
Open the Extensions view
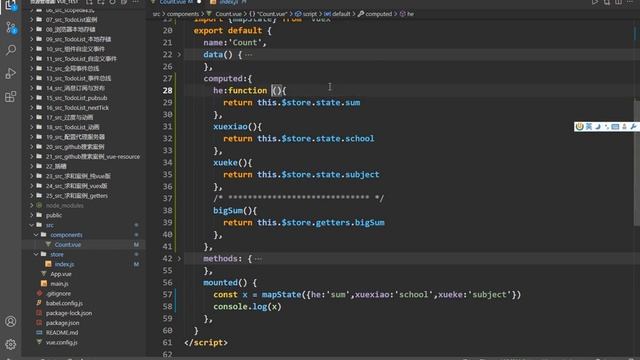(x=11, y=97)
